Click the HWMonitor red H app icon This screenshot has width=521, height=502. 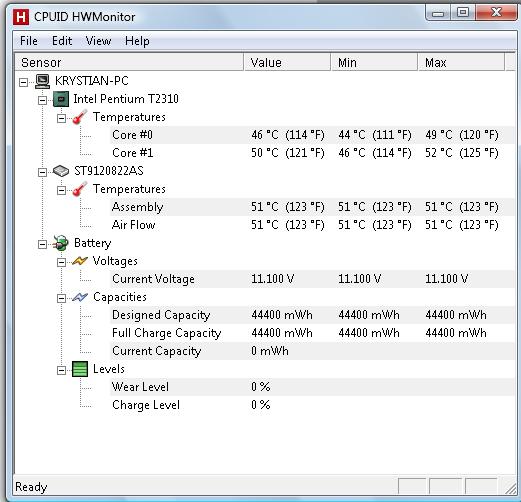[21, 17]
